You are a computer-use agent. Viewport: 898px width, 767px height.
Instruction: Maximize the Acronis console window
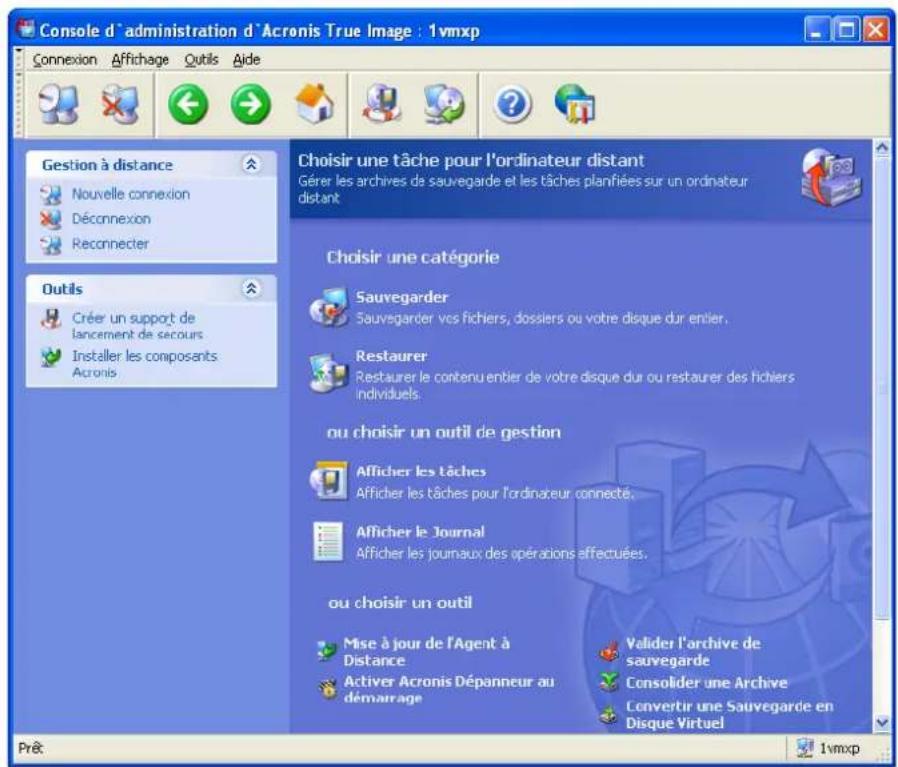pos(845,29)
